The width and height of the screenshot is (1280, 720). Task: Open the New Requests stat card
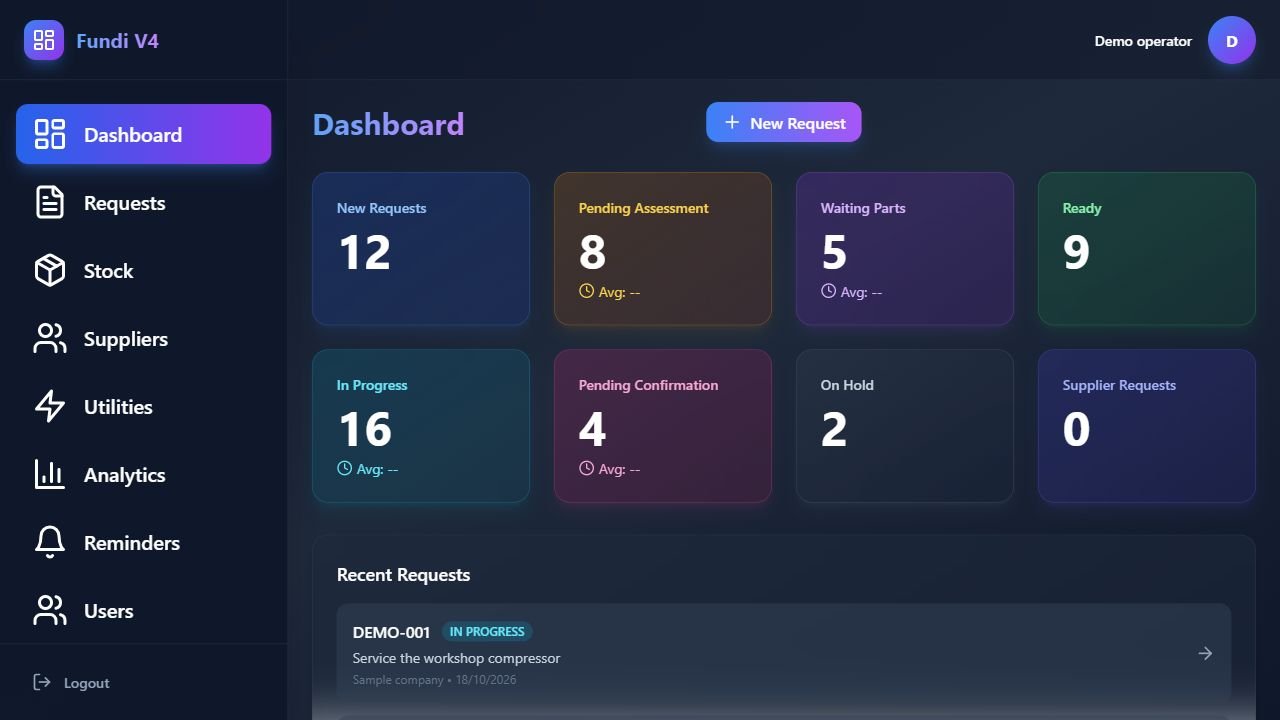click(421, 249)
